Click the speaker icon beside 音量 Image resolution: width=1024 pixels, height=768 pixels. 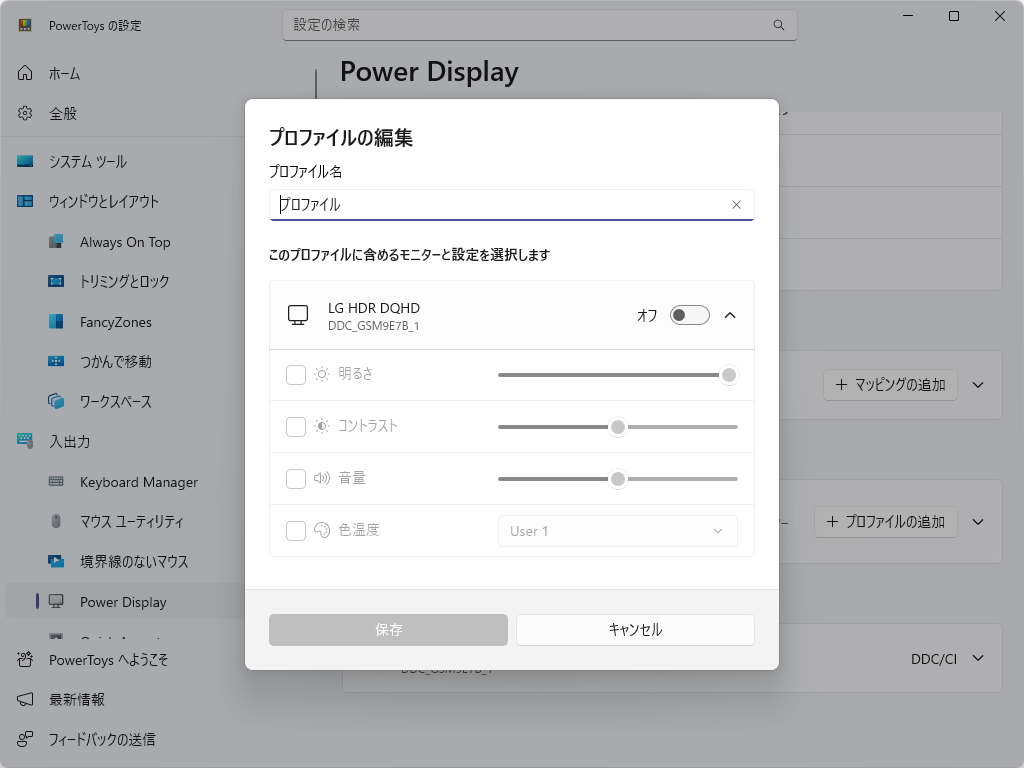322,478
